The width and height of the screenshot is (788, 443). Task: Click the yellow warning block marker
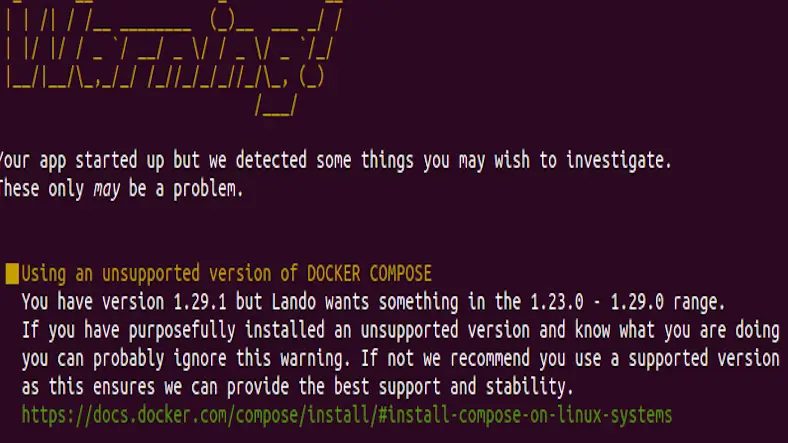coord(12,273)
